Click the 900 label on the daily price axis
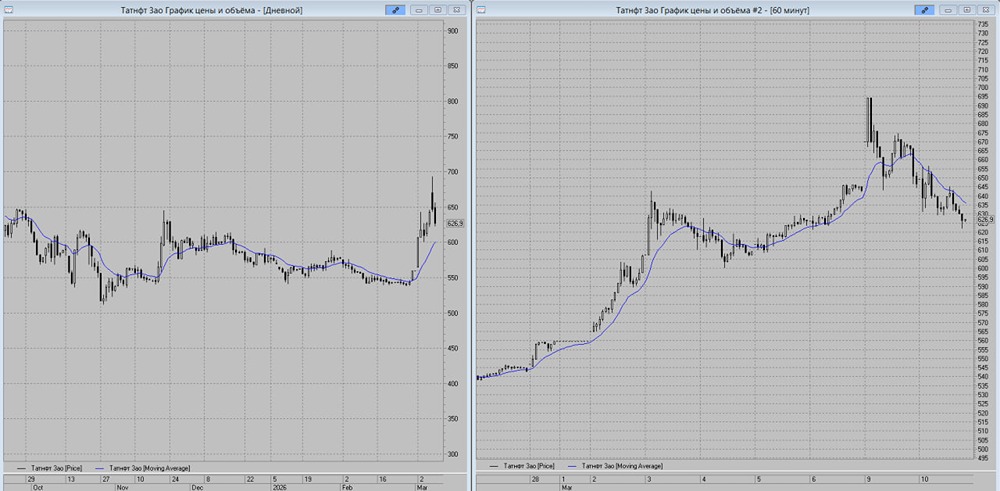 point(453,31)
